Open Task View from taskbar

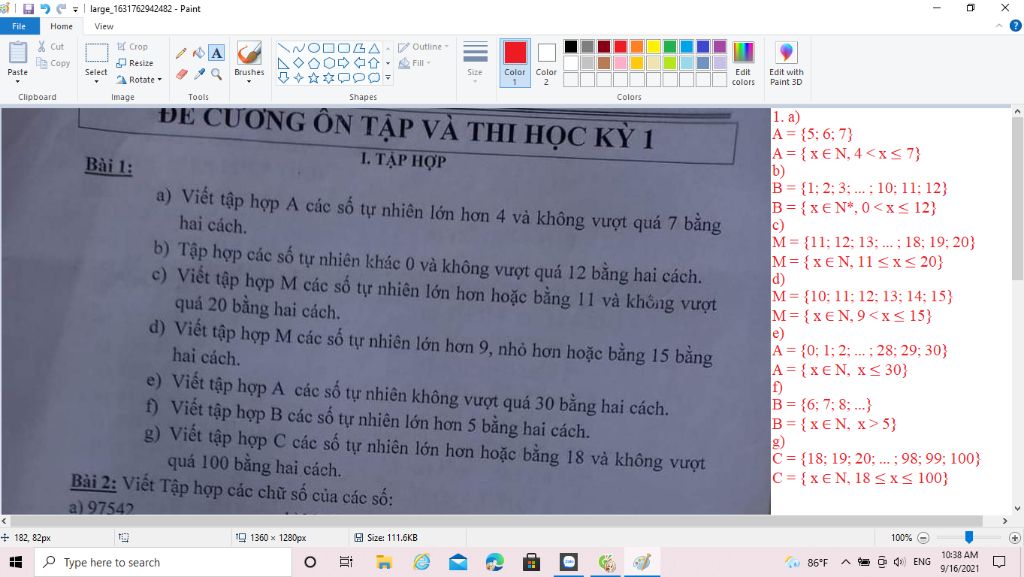click(346, 562)
